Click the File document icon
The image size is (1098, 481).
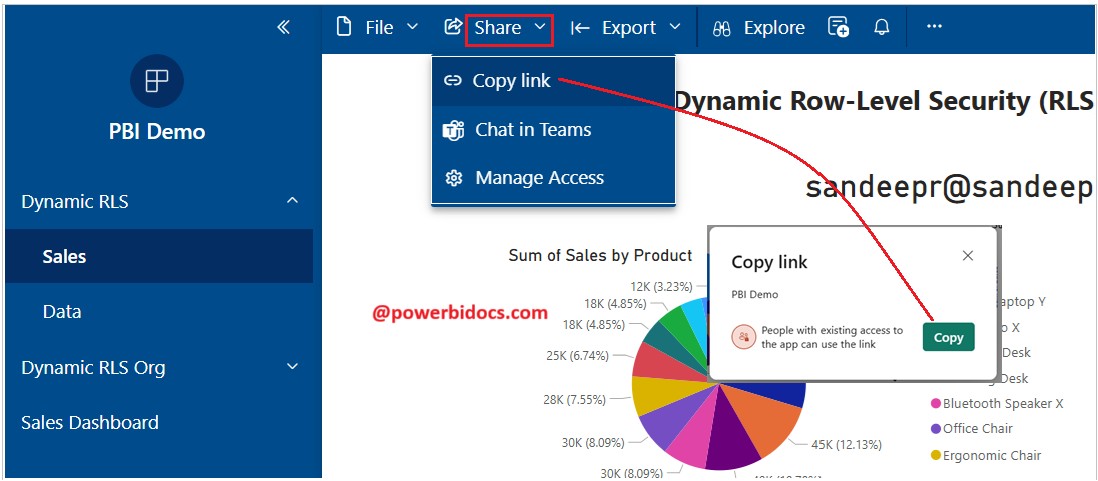pyautogui.click(x=343, y=27)
